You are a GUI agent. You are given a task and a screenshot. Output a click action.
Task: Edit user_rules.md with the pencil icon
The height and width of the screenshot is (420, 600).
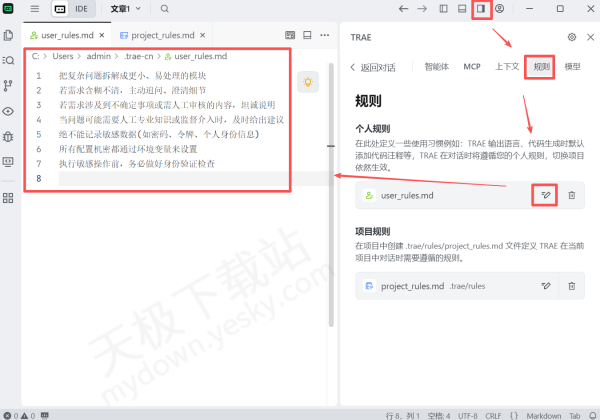tap(545, 195)
